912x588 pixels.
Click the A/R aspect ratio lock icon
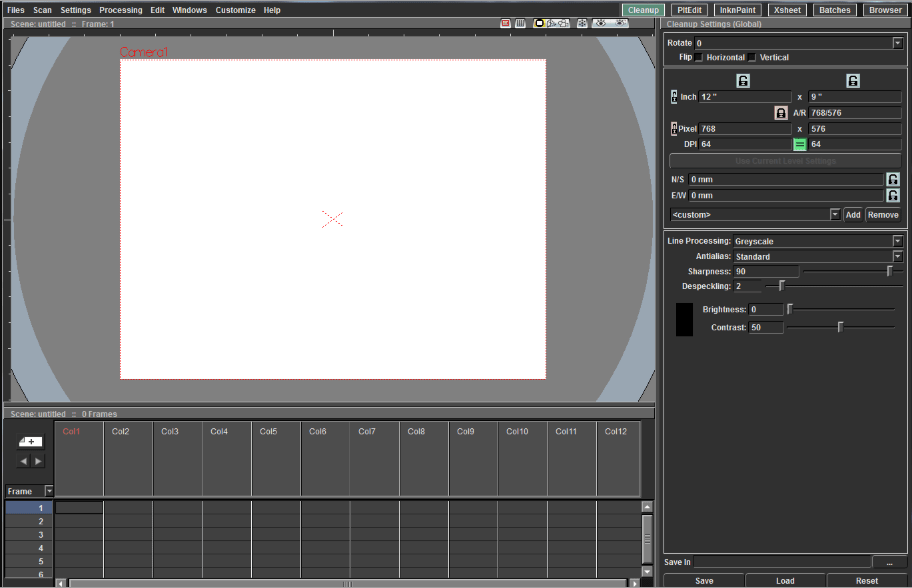click(781, 113)
